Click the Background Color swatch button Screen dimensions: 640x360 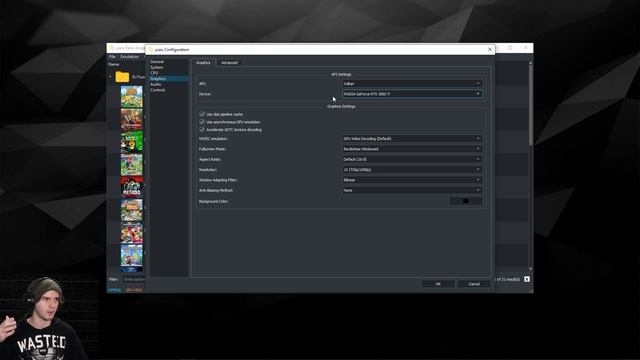pos(466,201)
